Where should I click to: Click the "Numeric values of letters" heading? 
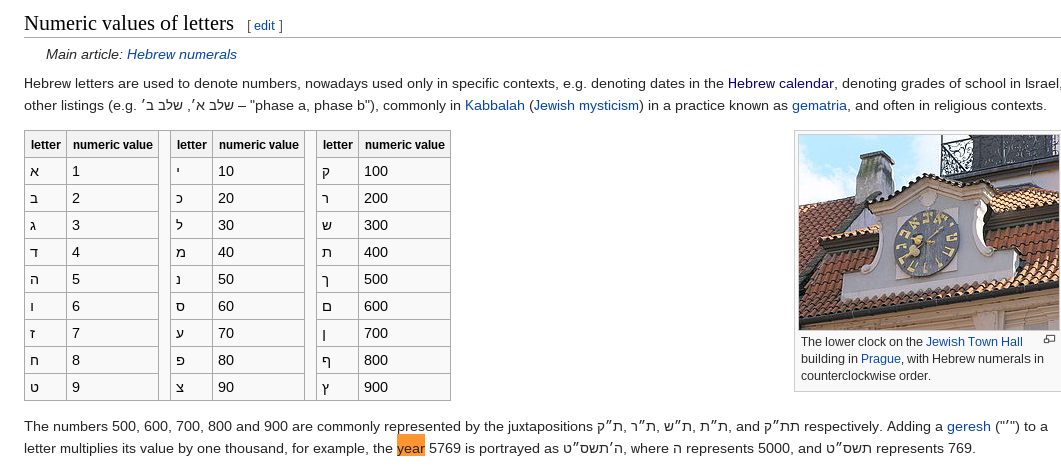pos(129,23)
